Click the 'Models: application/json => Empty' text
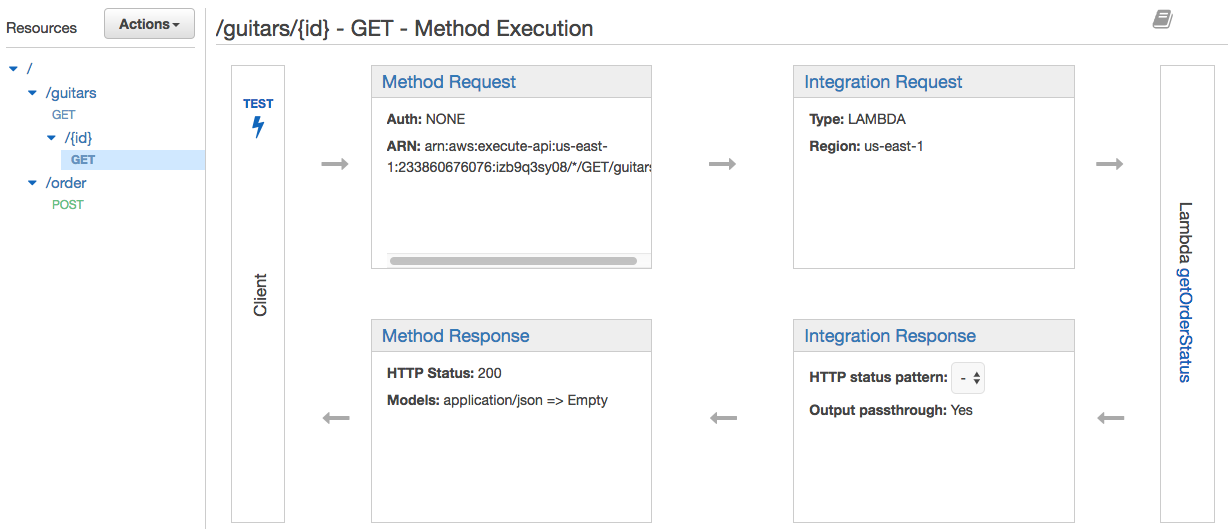Screen dimensions: 1228x529 [497, 400]
